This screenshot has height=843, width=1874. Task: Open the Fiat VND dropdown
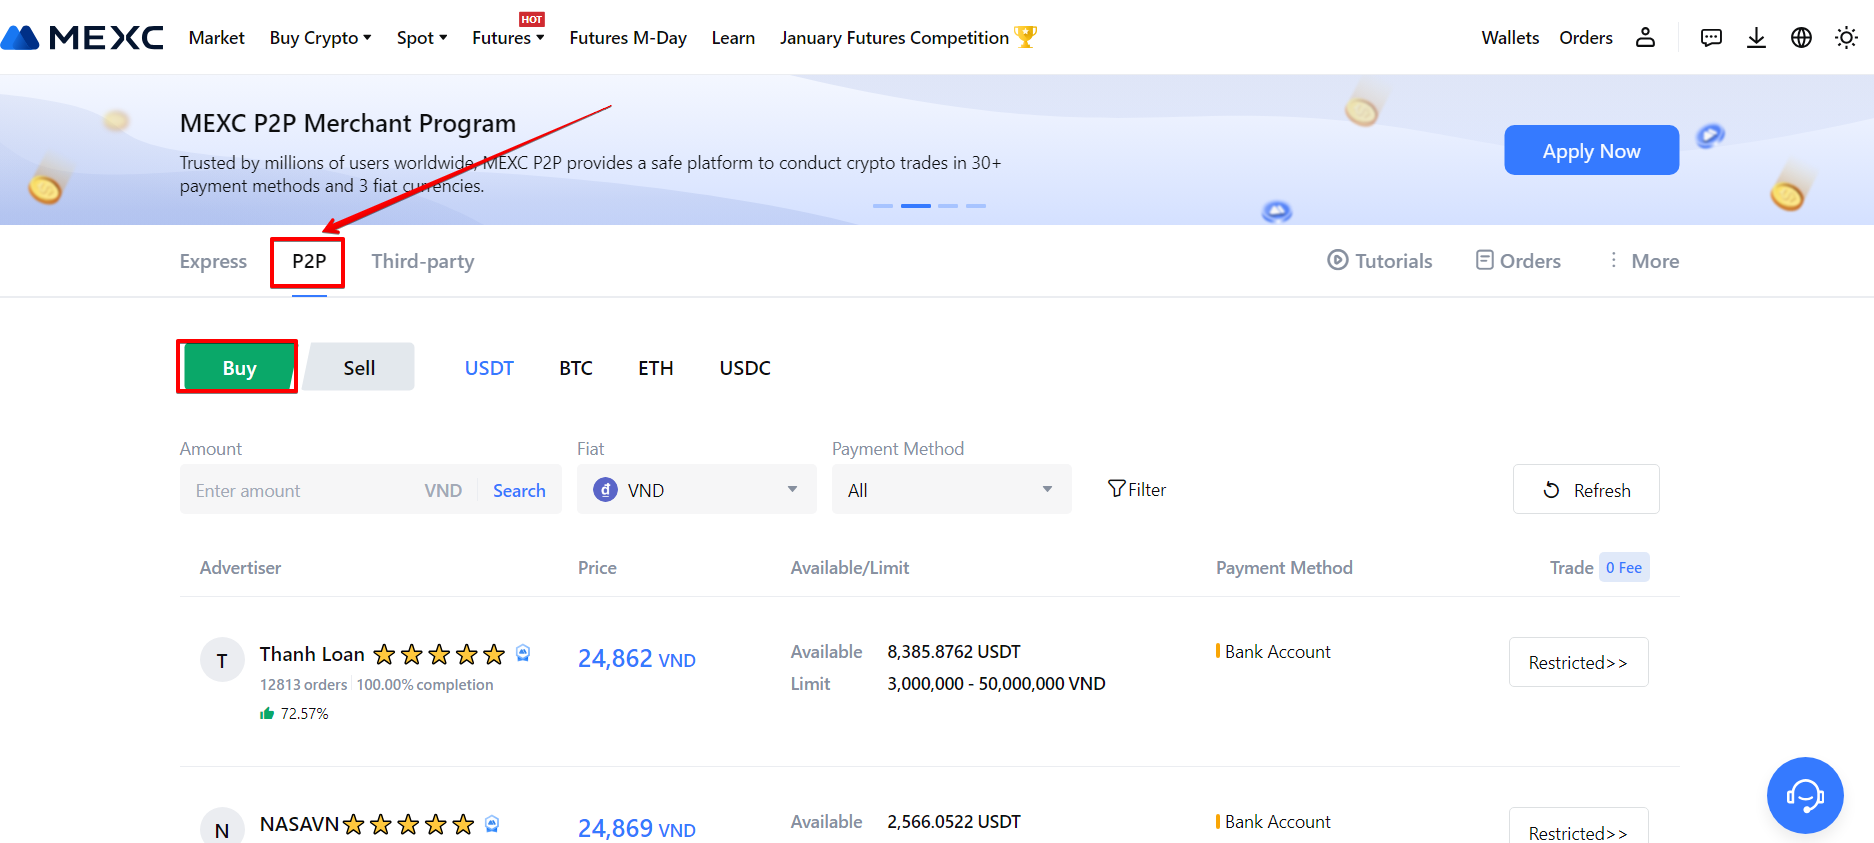coord(697,489)
